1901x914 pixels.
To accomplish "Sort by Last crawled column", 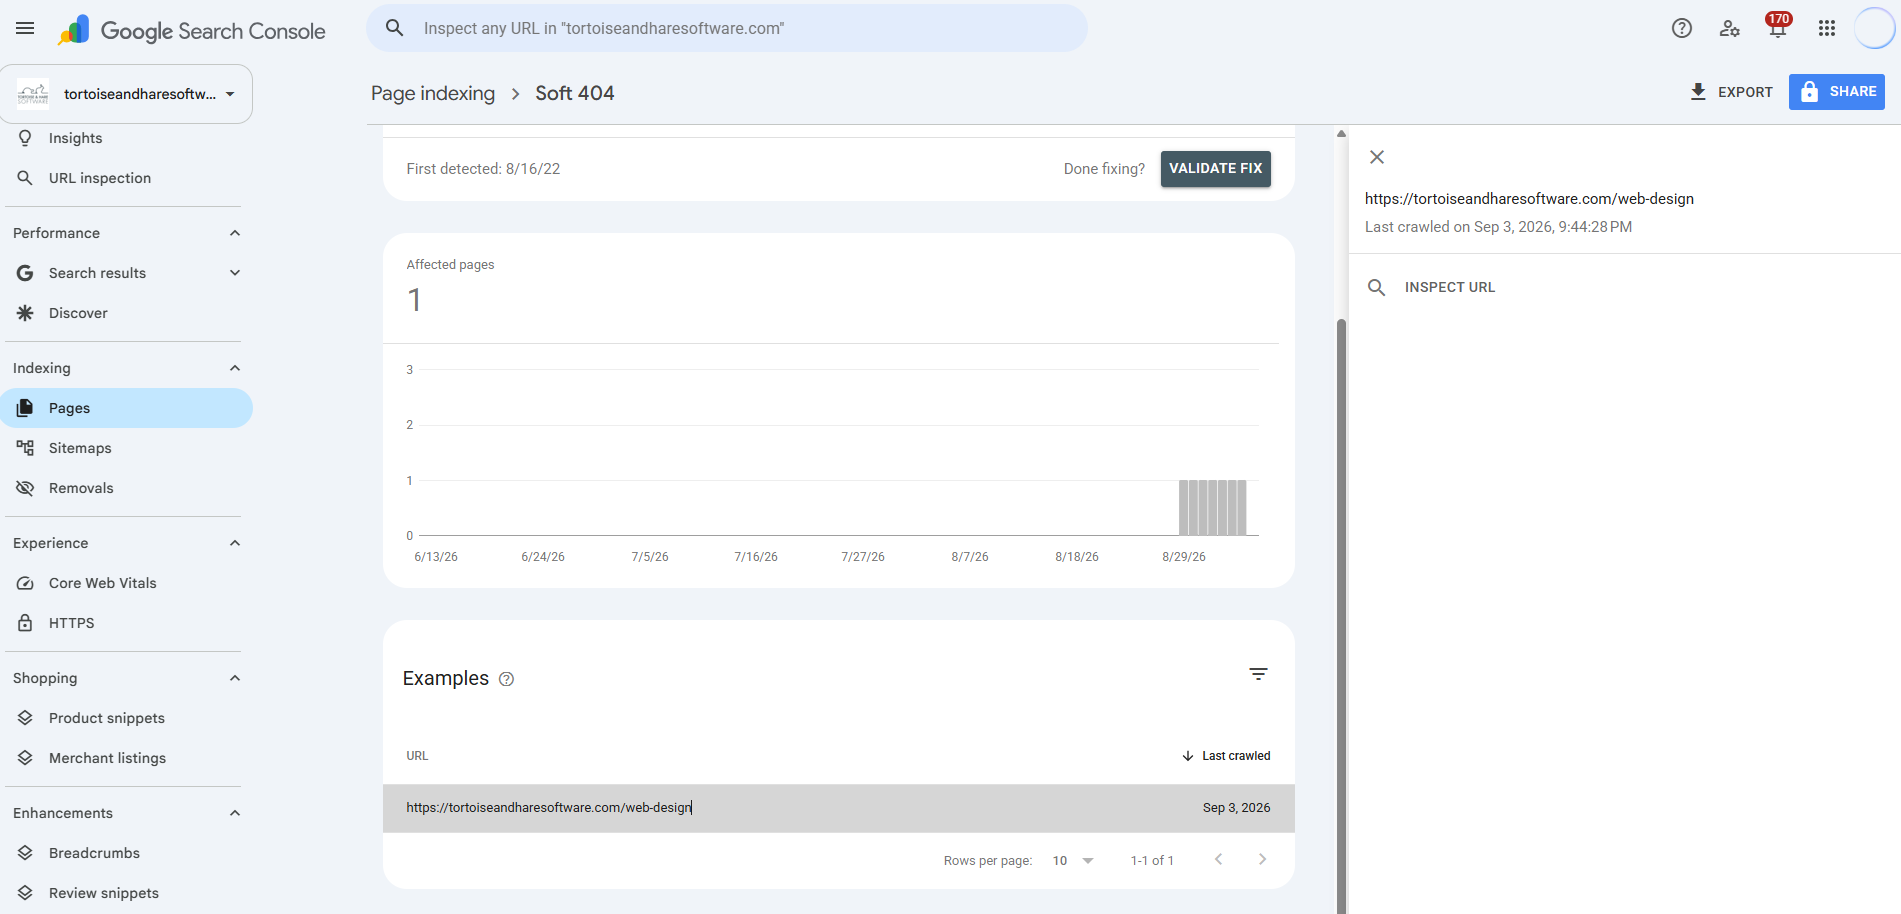I will (x=1226, y=756).
